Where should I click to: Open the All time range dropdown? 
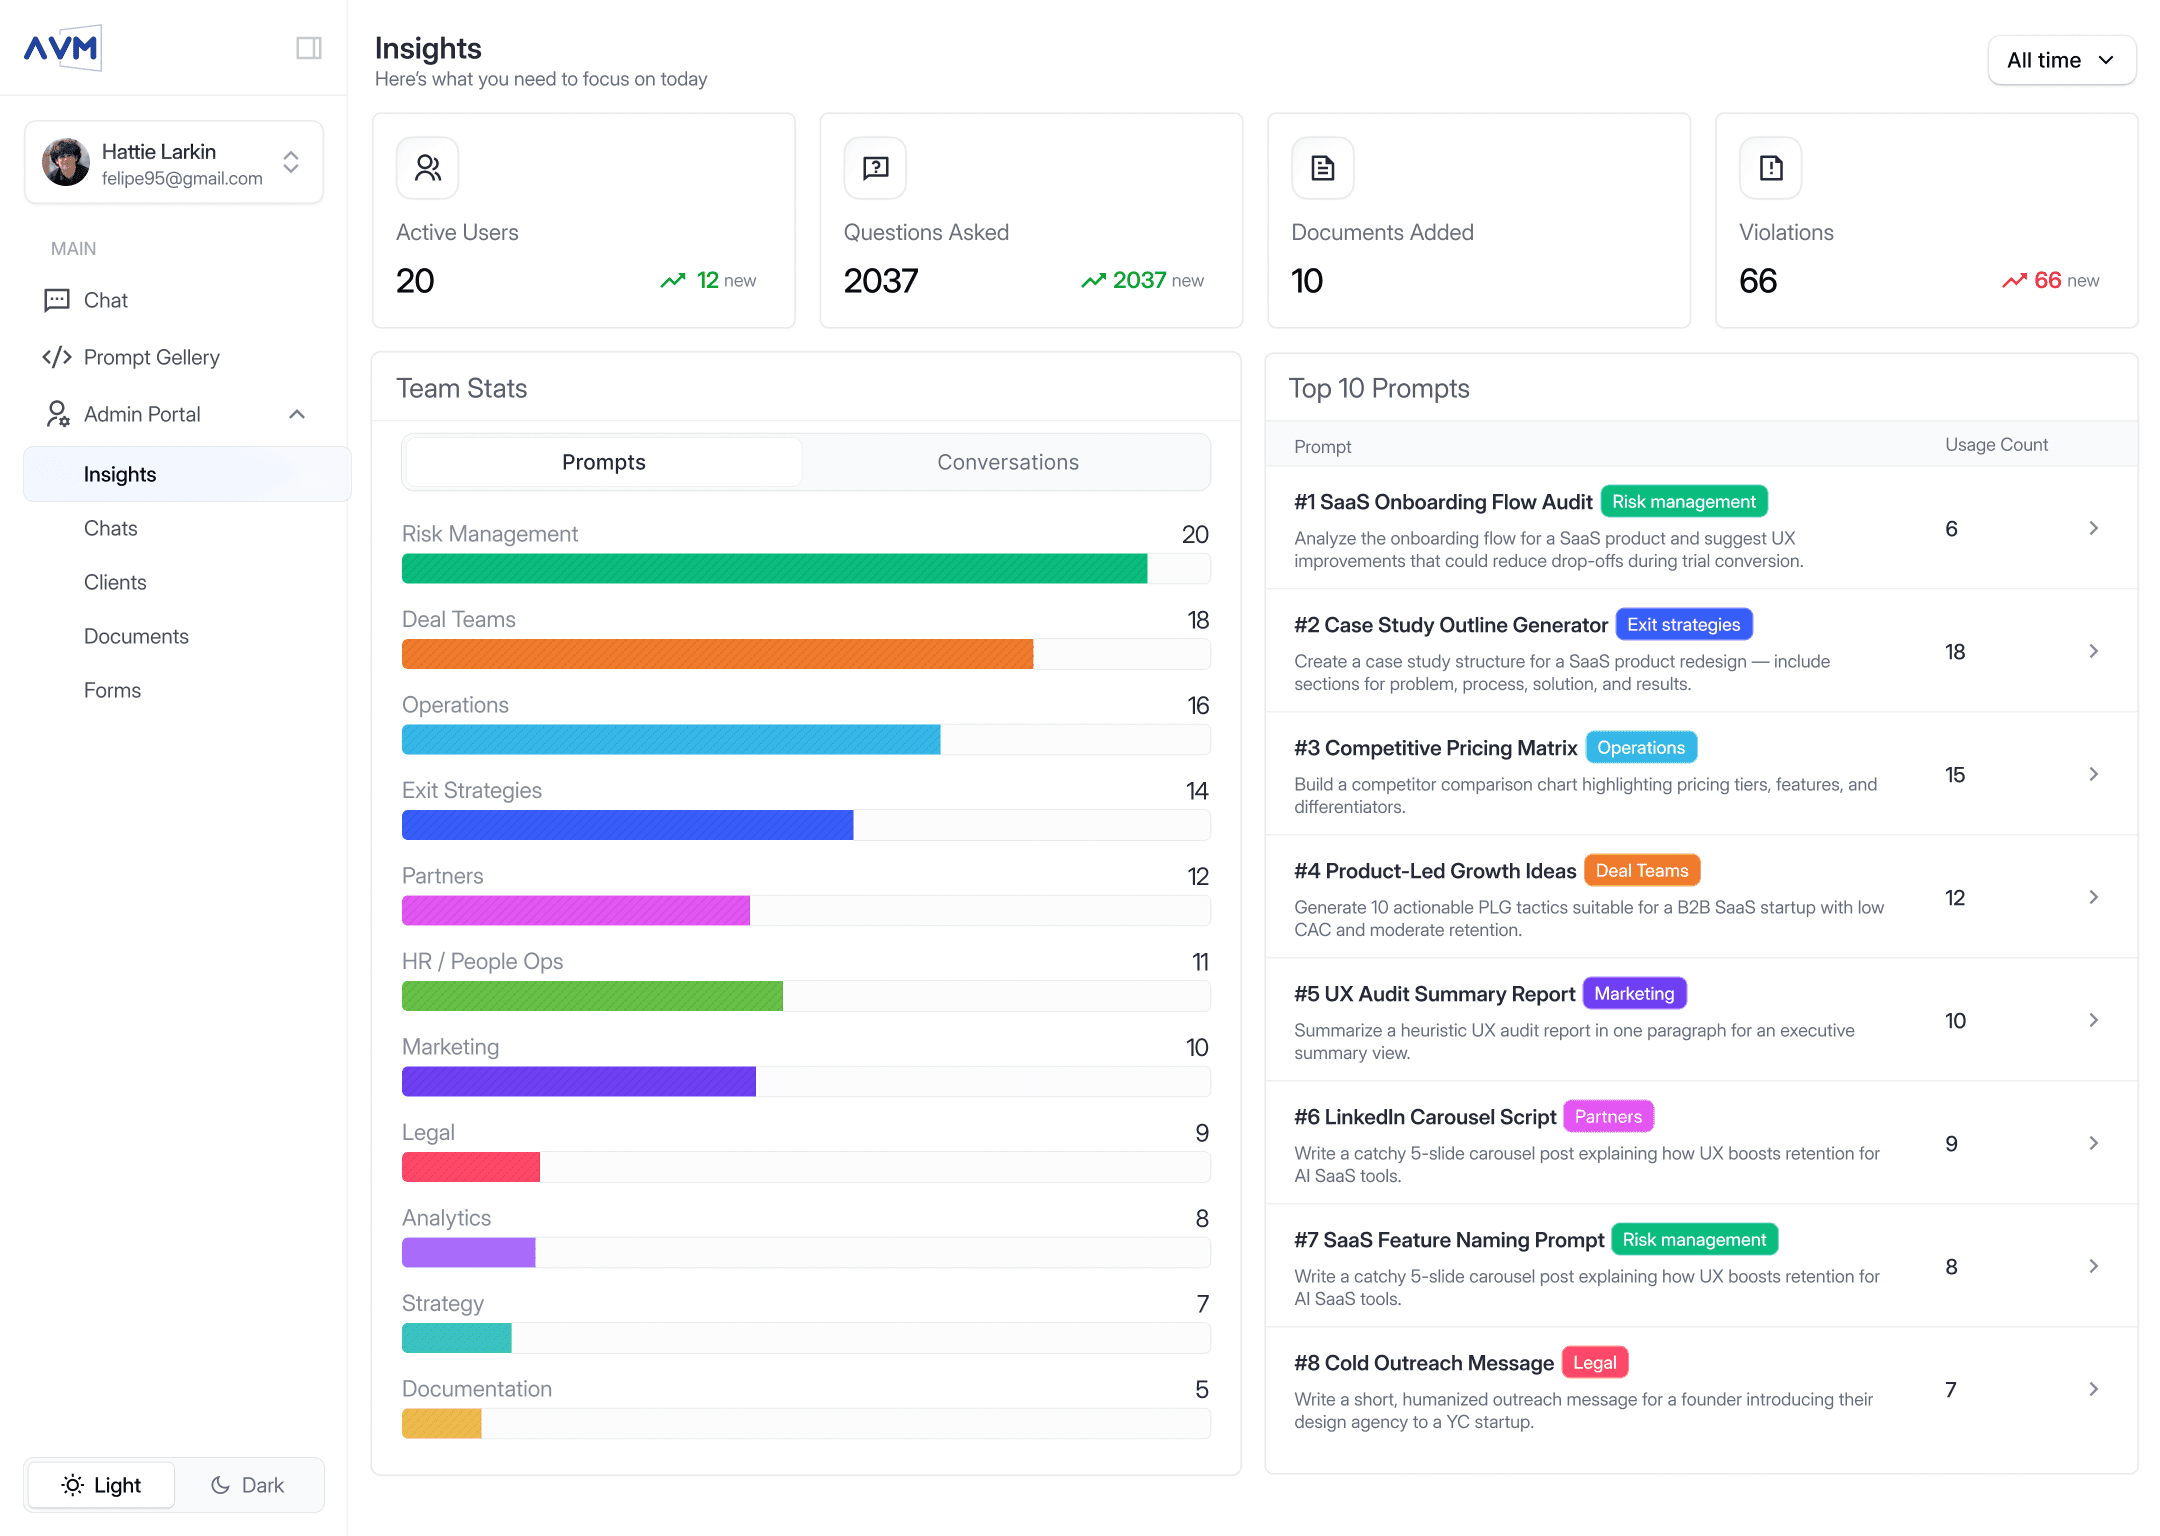(2061, 60)
